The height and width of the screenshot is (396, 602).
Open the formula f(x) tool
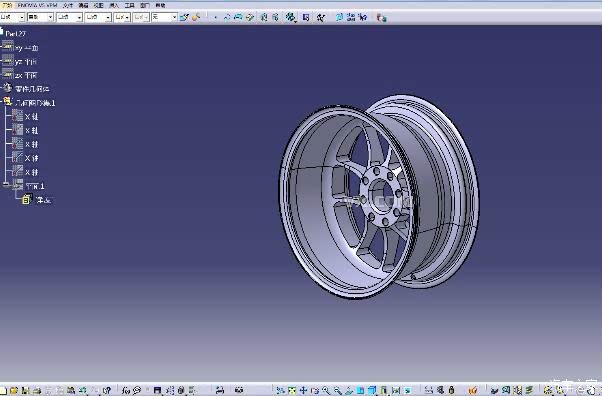(126, 391)
